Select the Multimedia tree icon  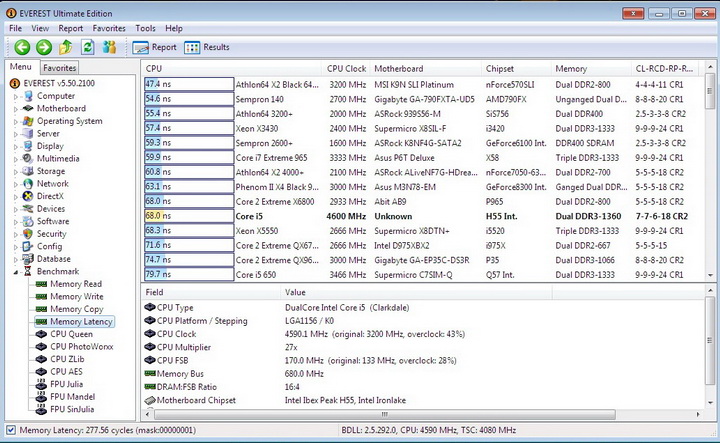click(28, 158)
